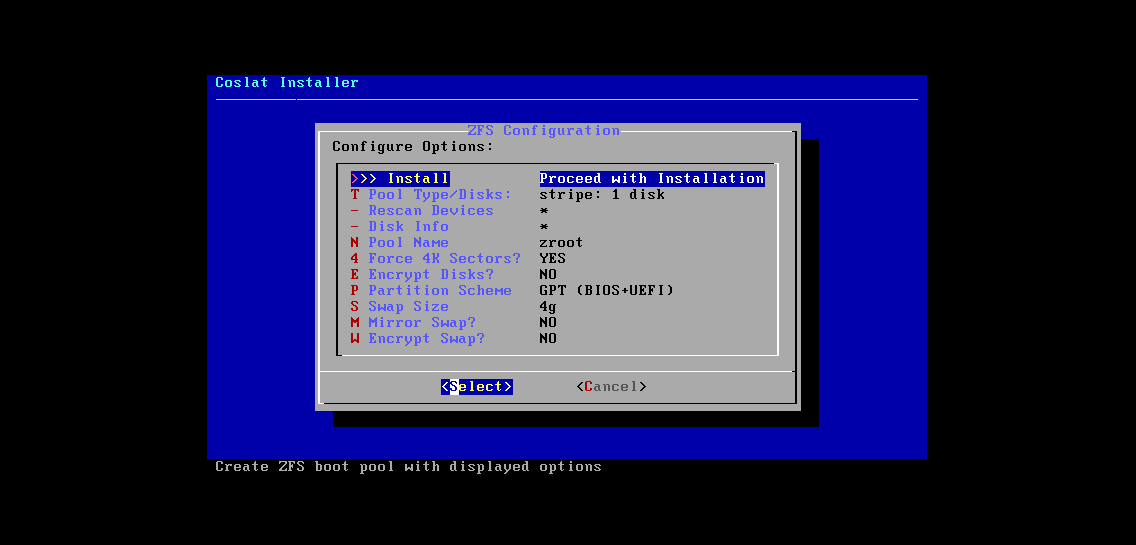1136x545 pixels.
Task: Click the 'Coslat Installer' title text
Action: click(287, 83)
